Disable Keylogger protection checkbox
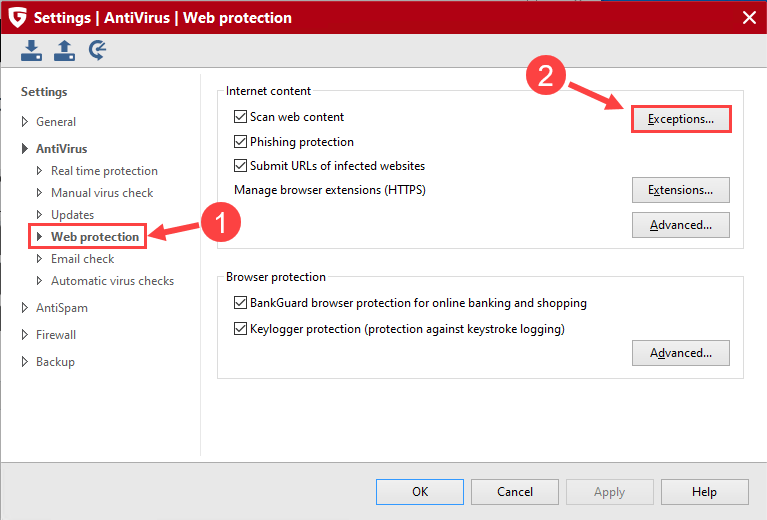 [x=240, y=329]
